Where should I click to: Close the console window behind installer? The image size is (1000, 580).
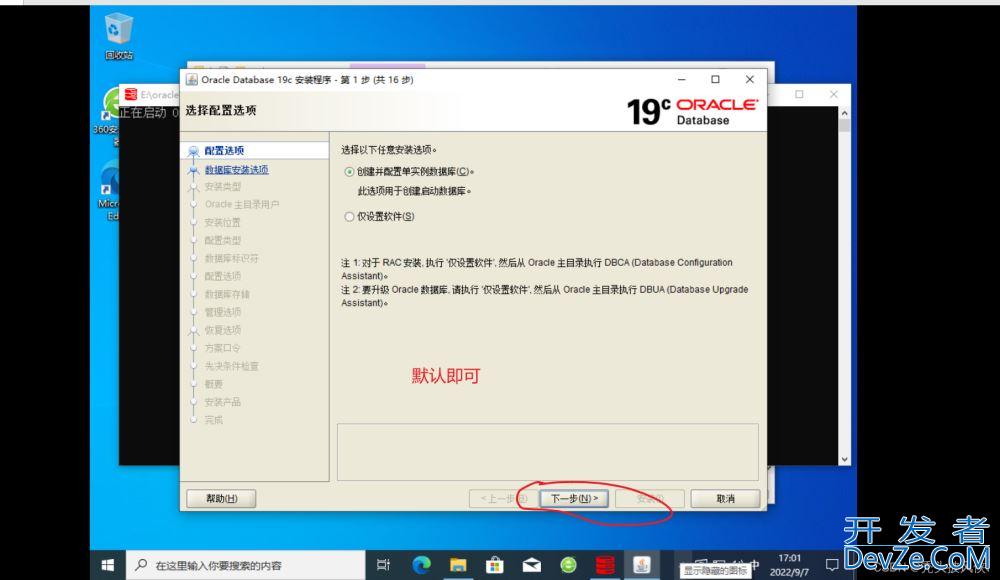(834, 94)
